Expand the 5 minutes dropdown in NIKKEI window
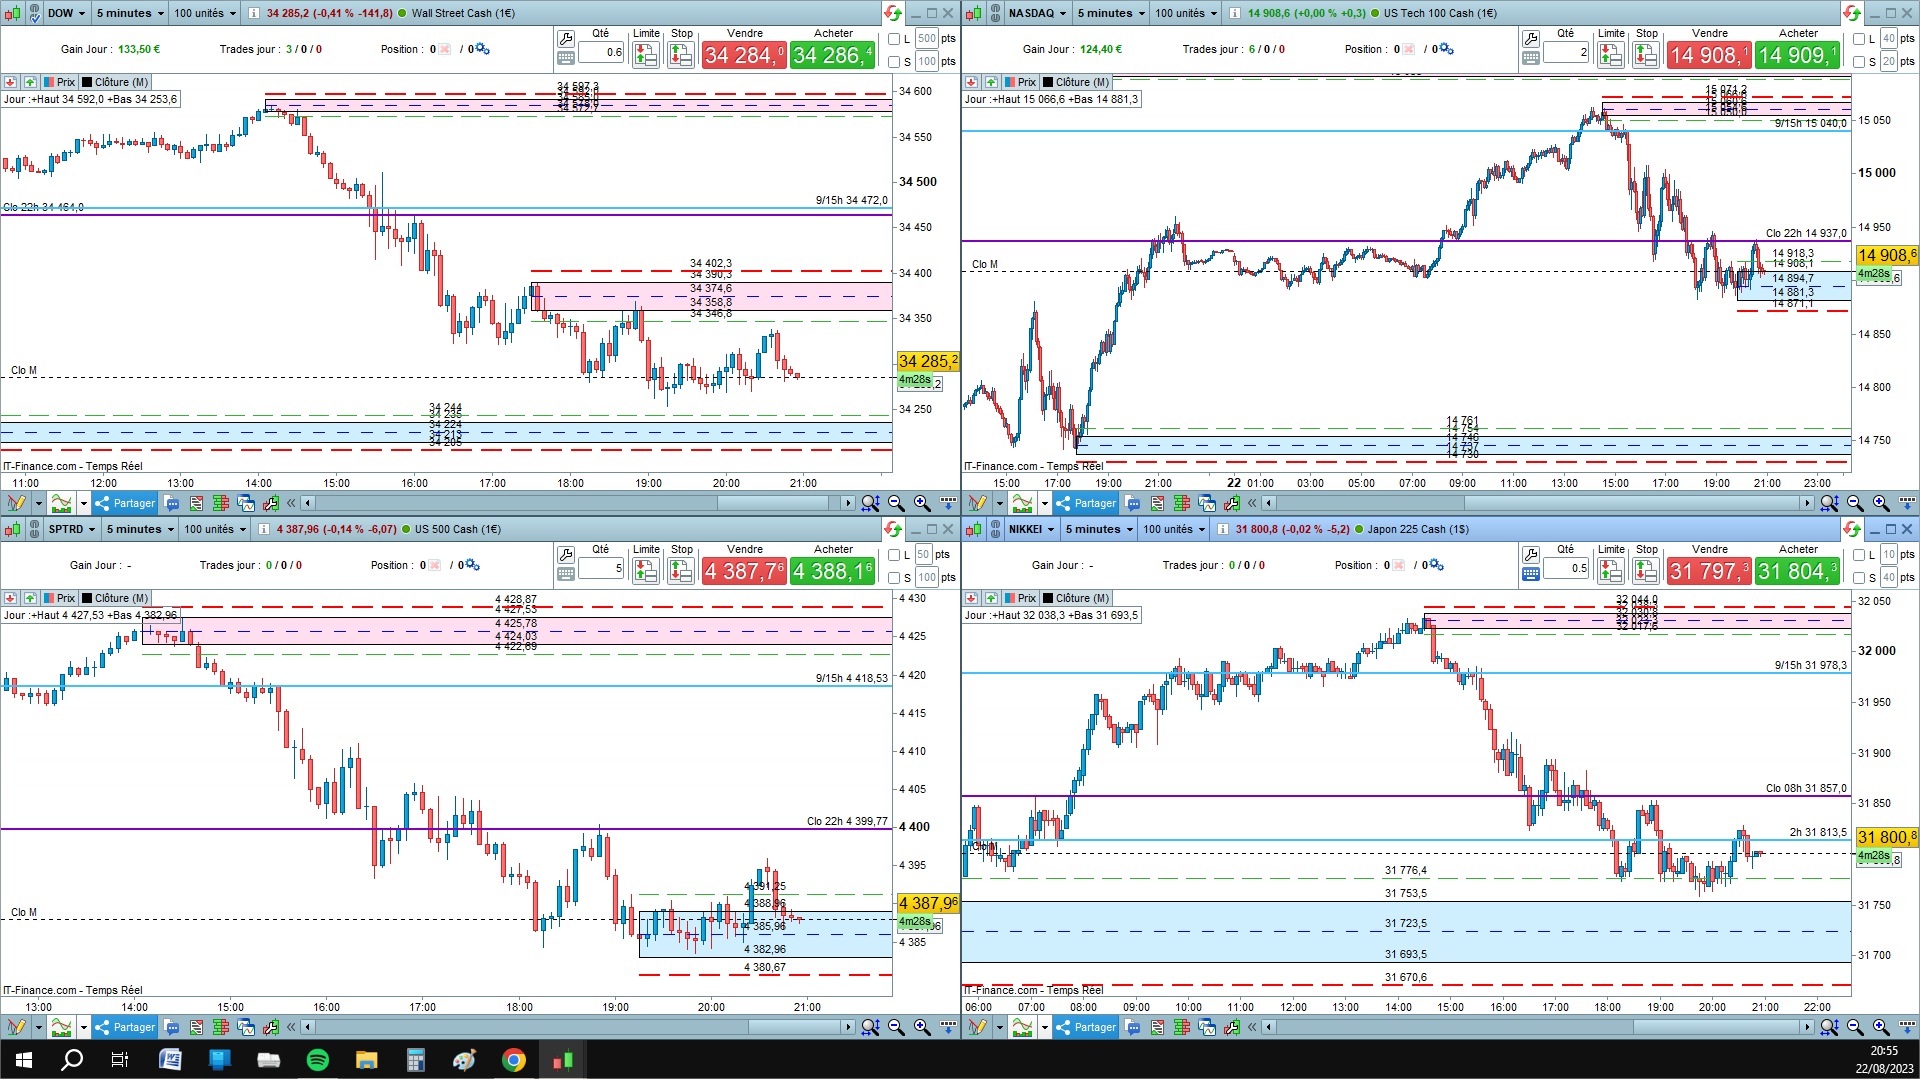The width and height of the screenshot is (1920, 1079). 1099,529
